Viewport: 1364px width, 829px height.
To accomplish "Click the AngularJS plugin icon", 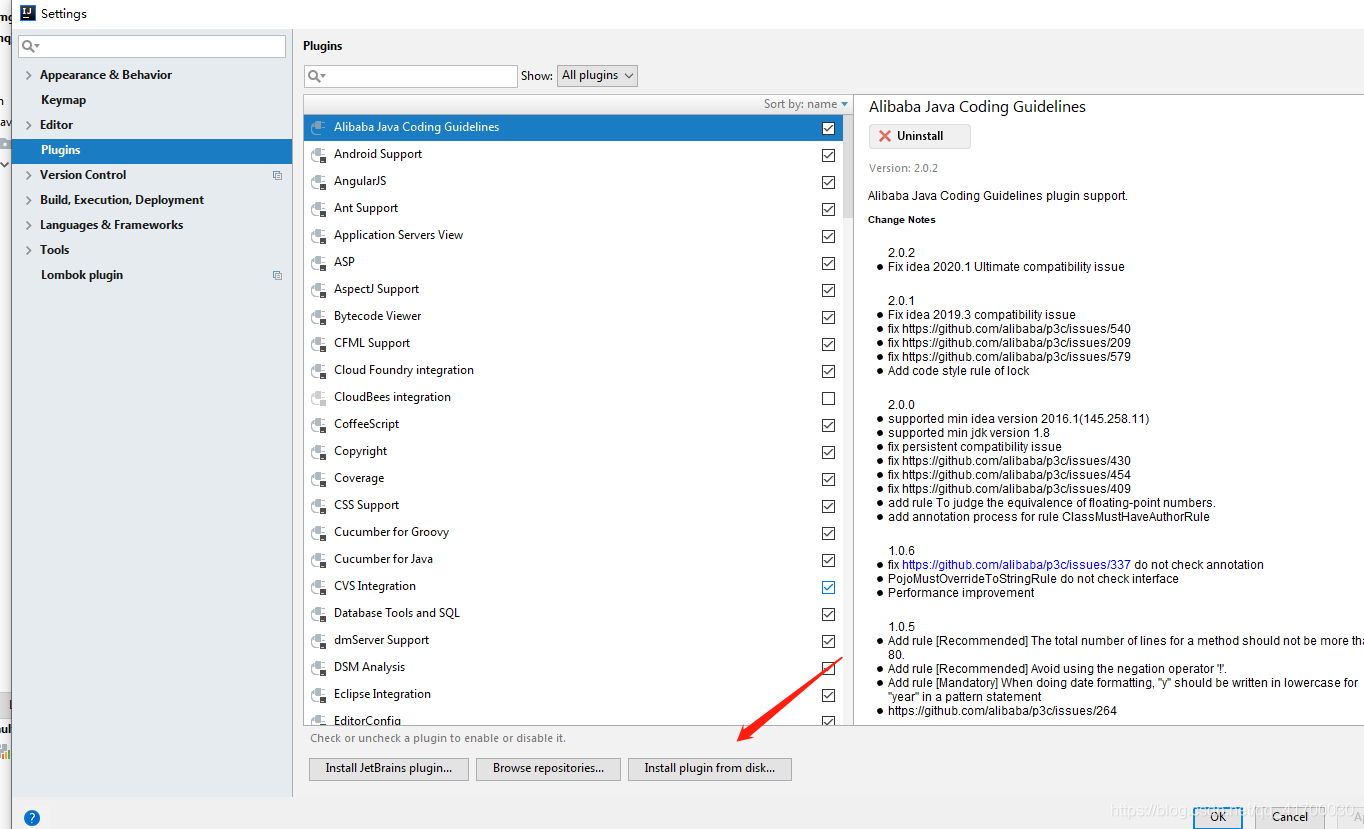I will [319, 182].
